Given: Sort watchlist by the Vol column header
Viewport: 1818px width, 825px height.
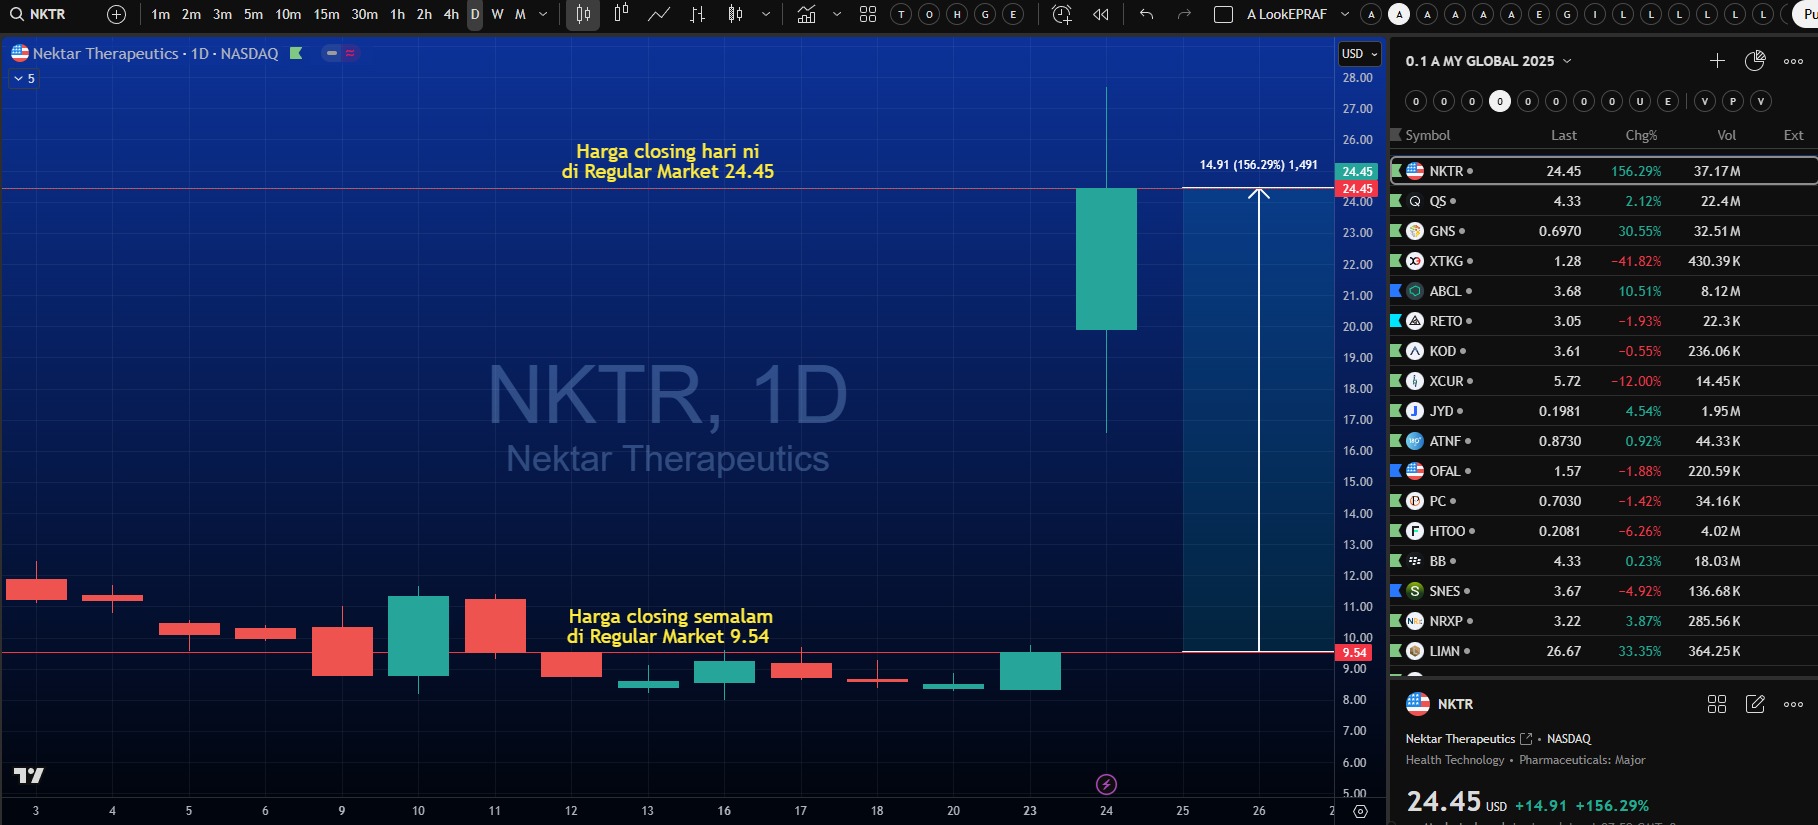Looking at the screenshot, I should coord(1727,135).
